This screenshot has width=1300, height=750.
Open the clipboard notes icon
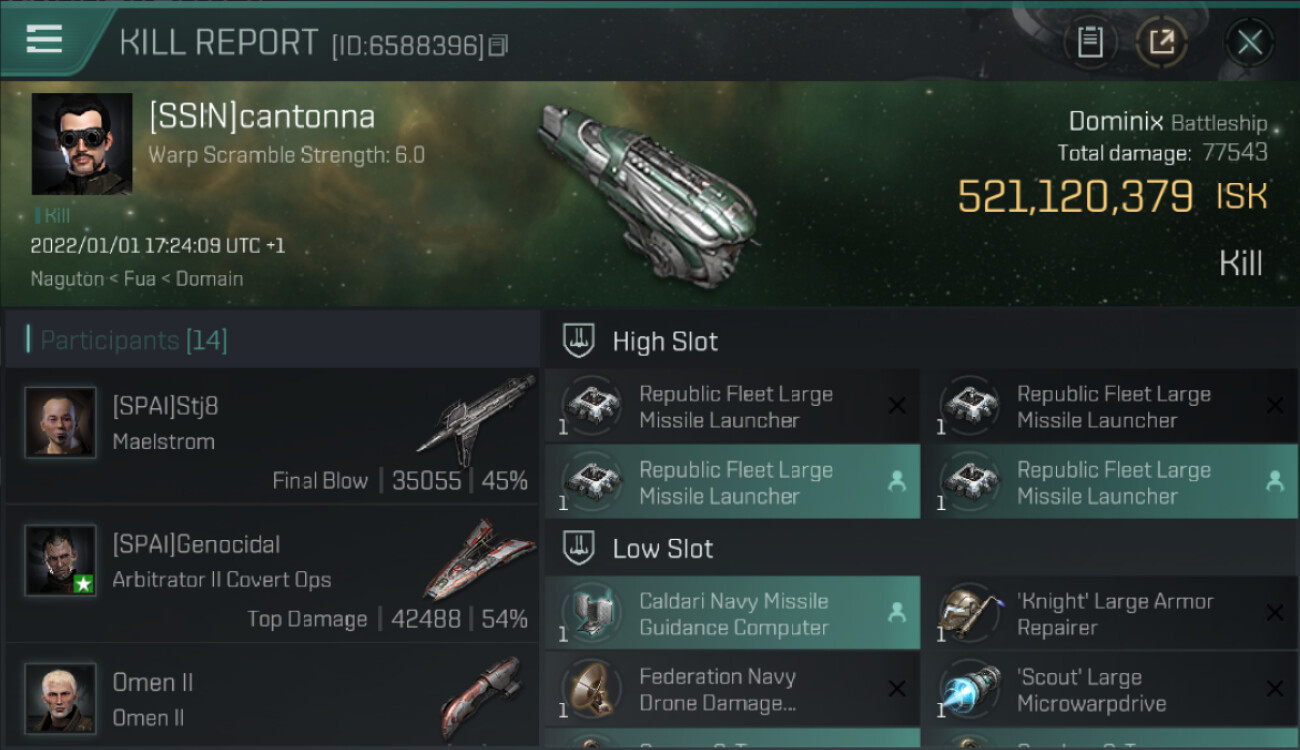point(1090,42)
